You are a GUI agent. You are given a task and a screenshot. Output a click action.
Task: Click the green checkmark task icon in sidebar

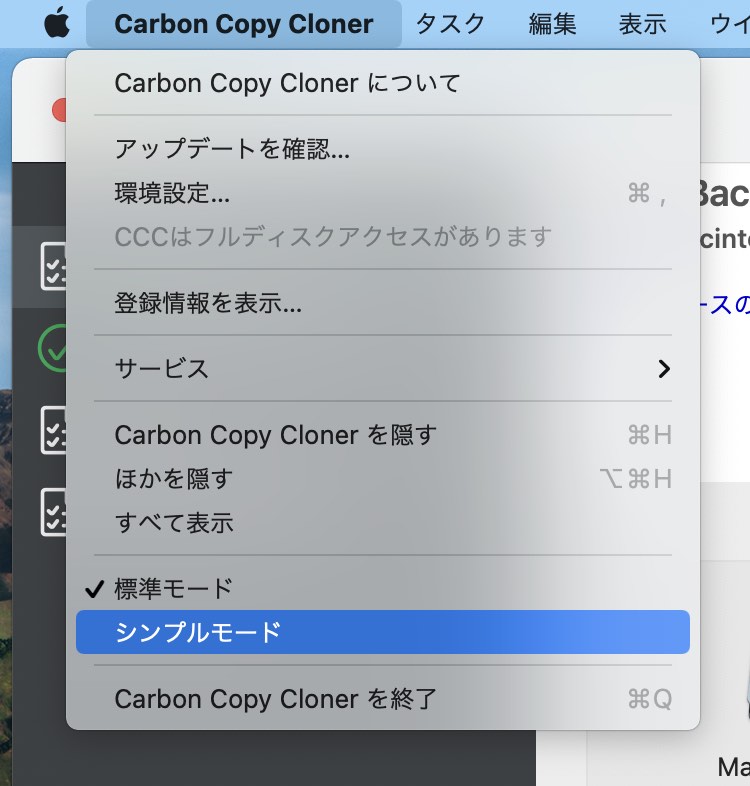(52, 348)
